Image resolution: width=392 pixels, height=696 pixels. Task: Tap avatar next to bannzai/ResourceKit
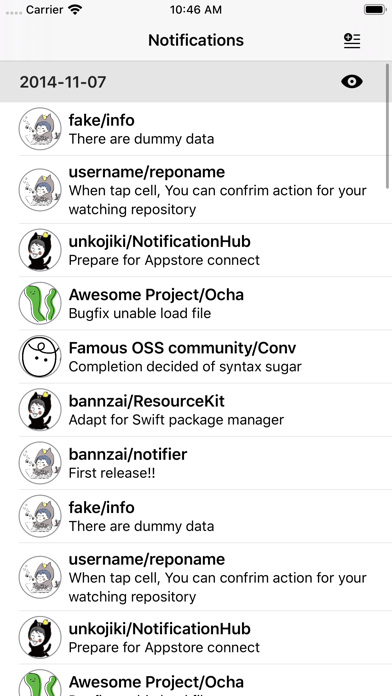point(40,410)
